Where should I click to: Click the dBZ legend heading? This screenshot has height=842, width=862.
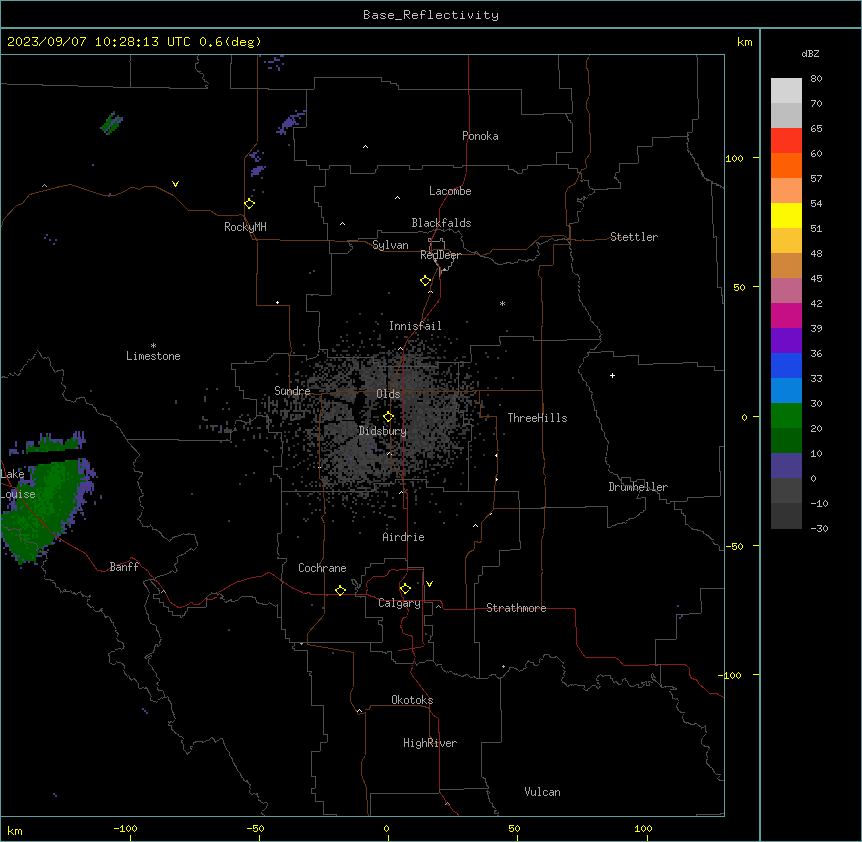coord(810,53)
